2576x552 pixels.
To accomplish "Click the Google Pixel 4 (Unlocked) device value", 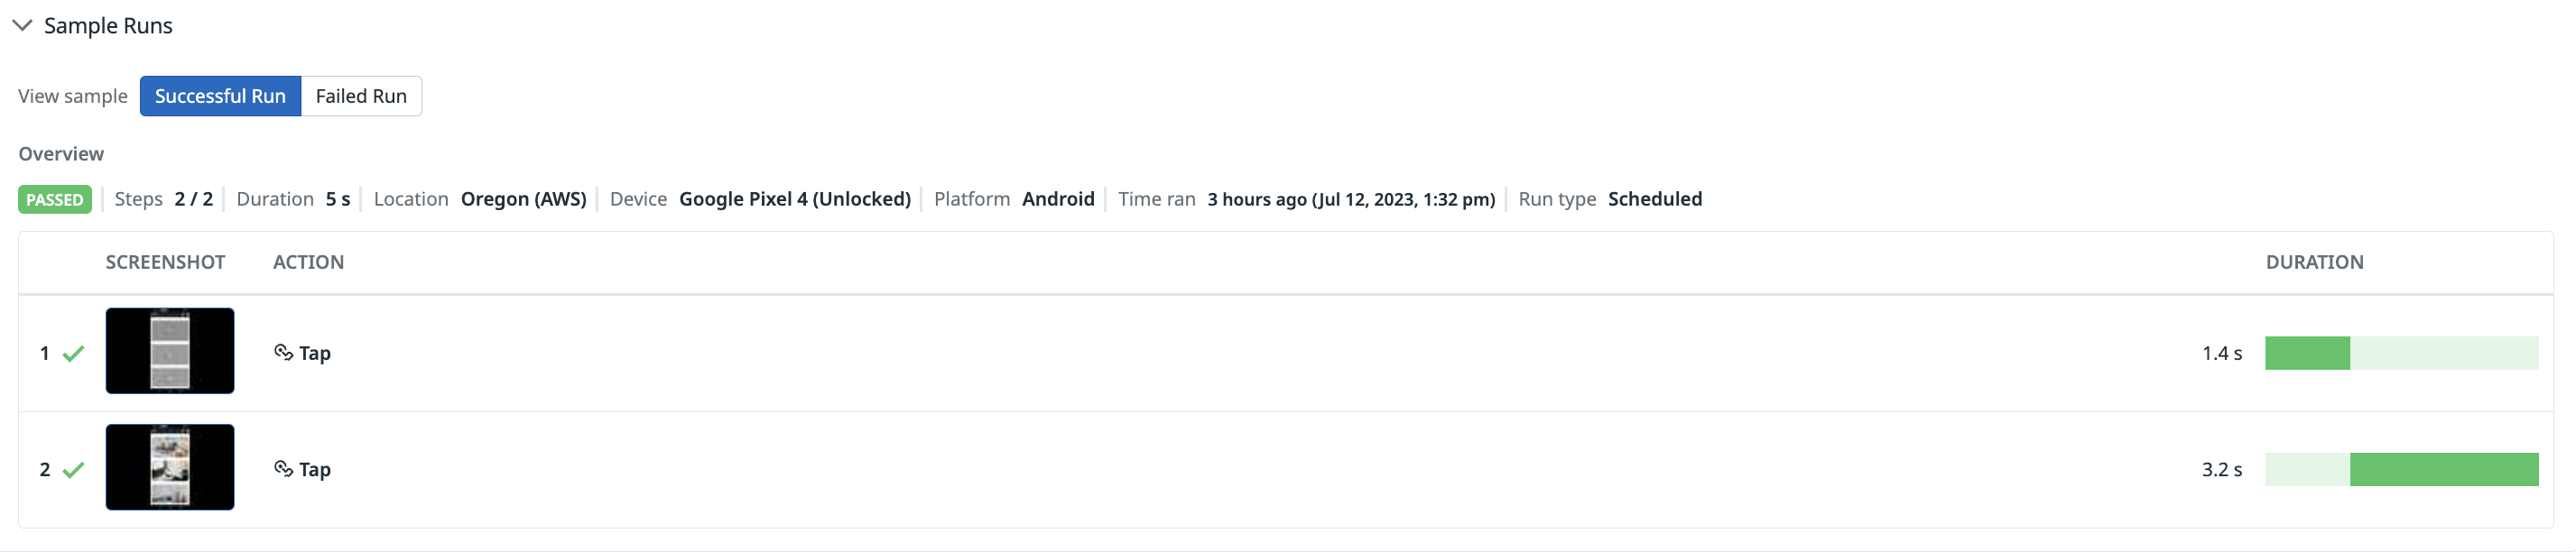I will (795, 199).
